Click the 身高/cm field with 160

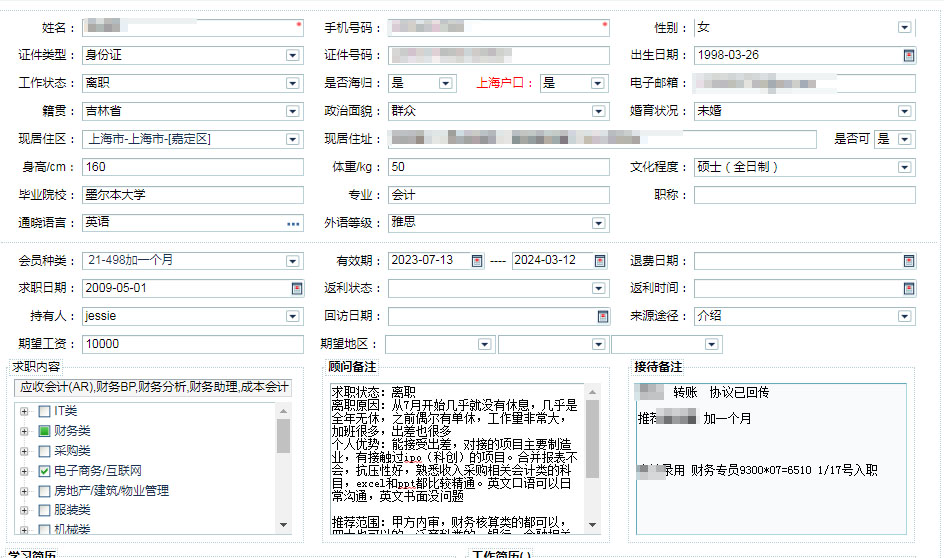pyautogui.click(x=193, y=167)
